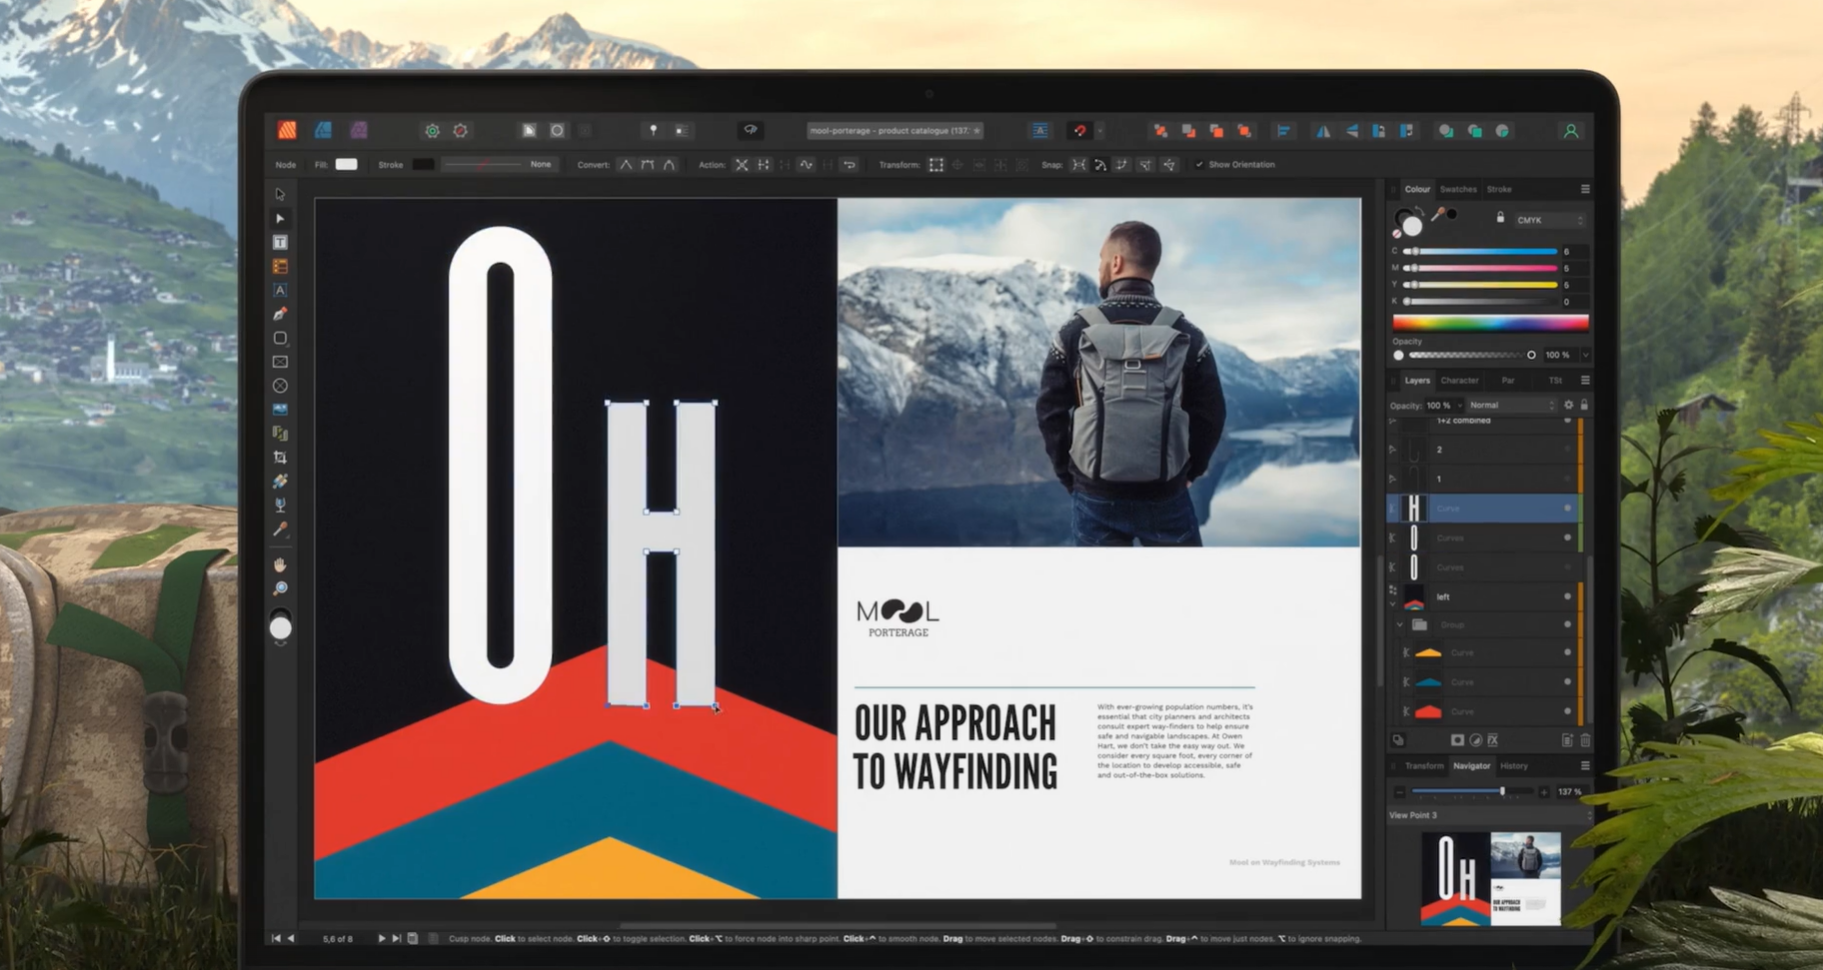This screenshot has height=970, width=1823.
Task: Activate the Hand pan tool
Action: pos(281,565)
